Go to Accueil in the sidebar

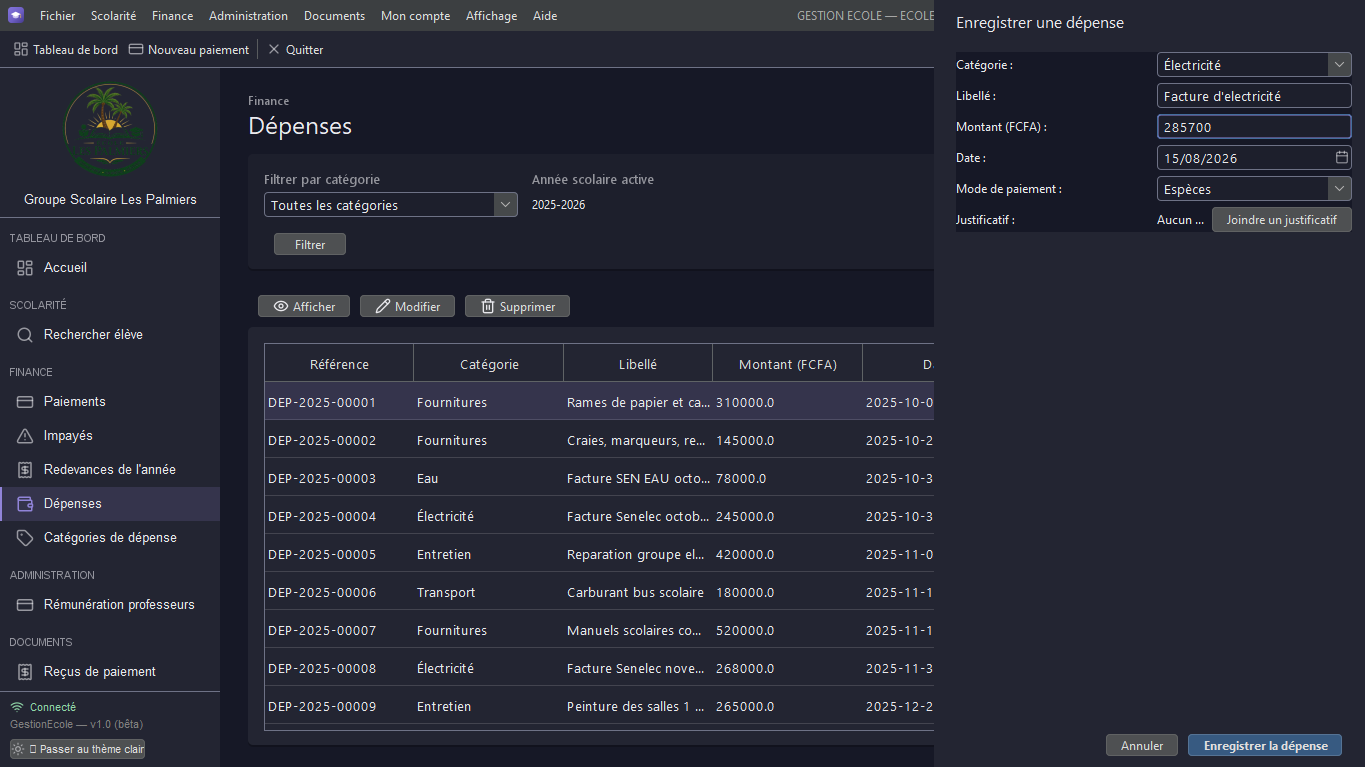pyautogui.click(x=110, y=267)
